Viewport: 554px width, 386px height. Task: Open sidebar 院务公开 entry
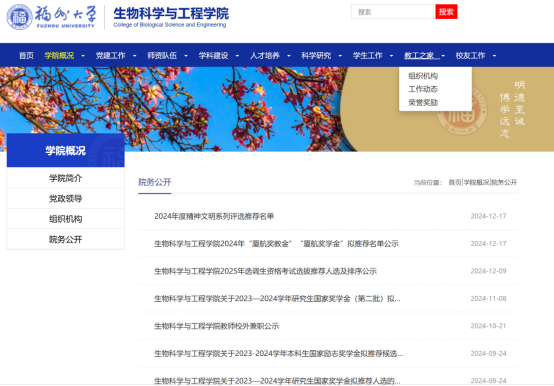click(66, 239)
